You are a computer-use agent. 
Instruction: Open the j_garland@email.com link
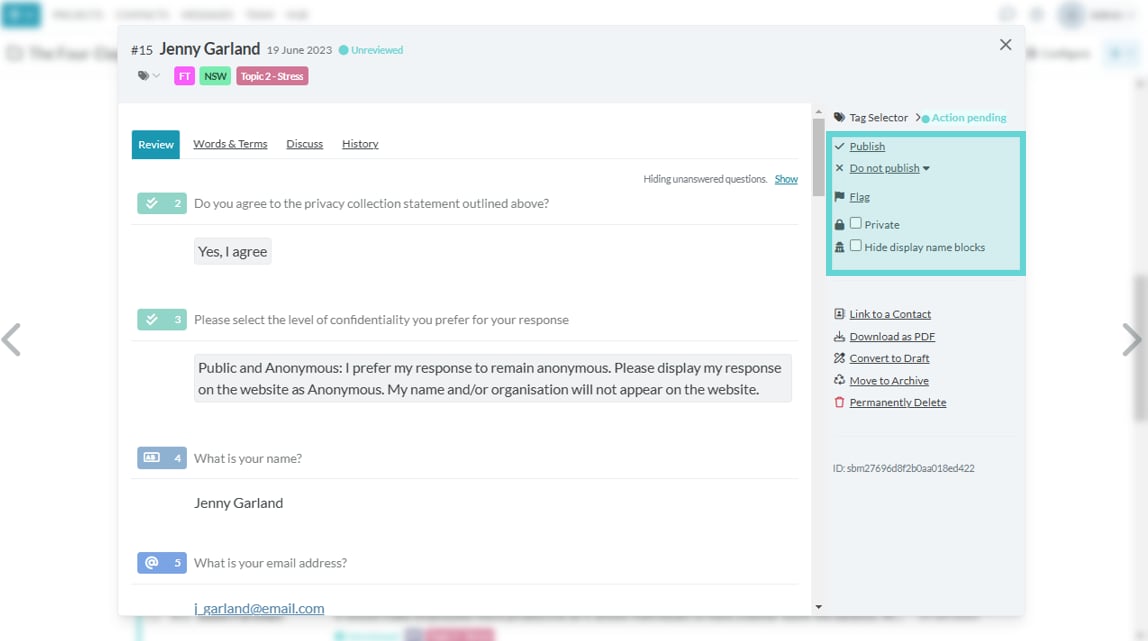pyautogui.click(x=259, y=608)
